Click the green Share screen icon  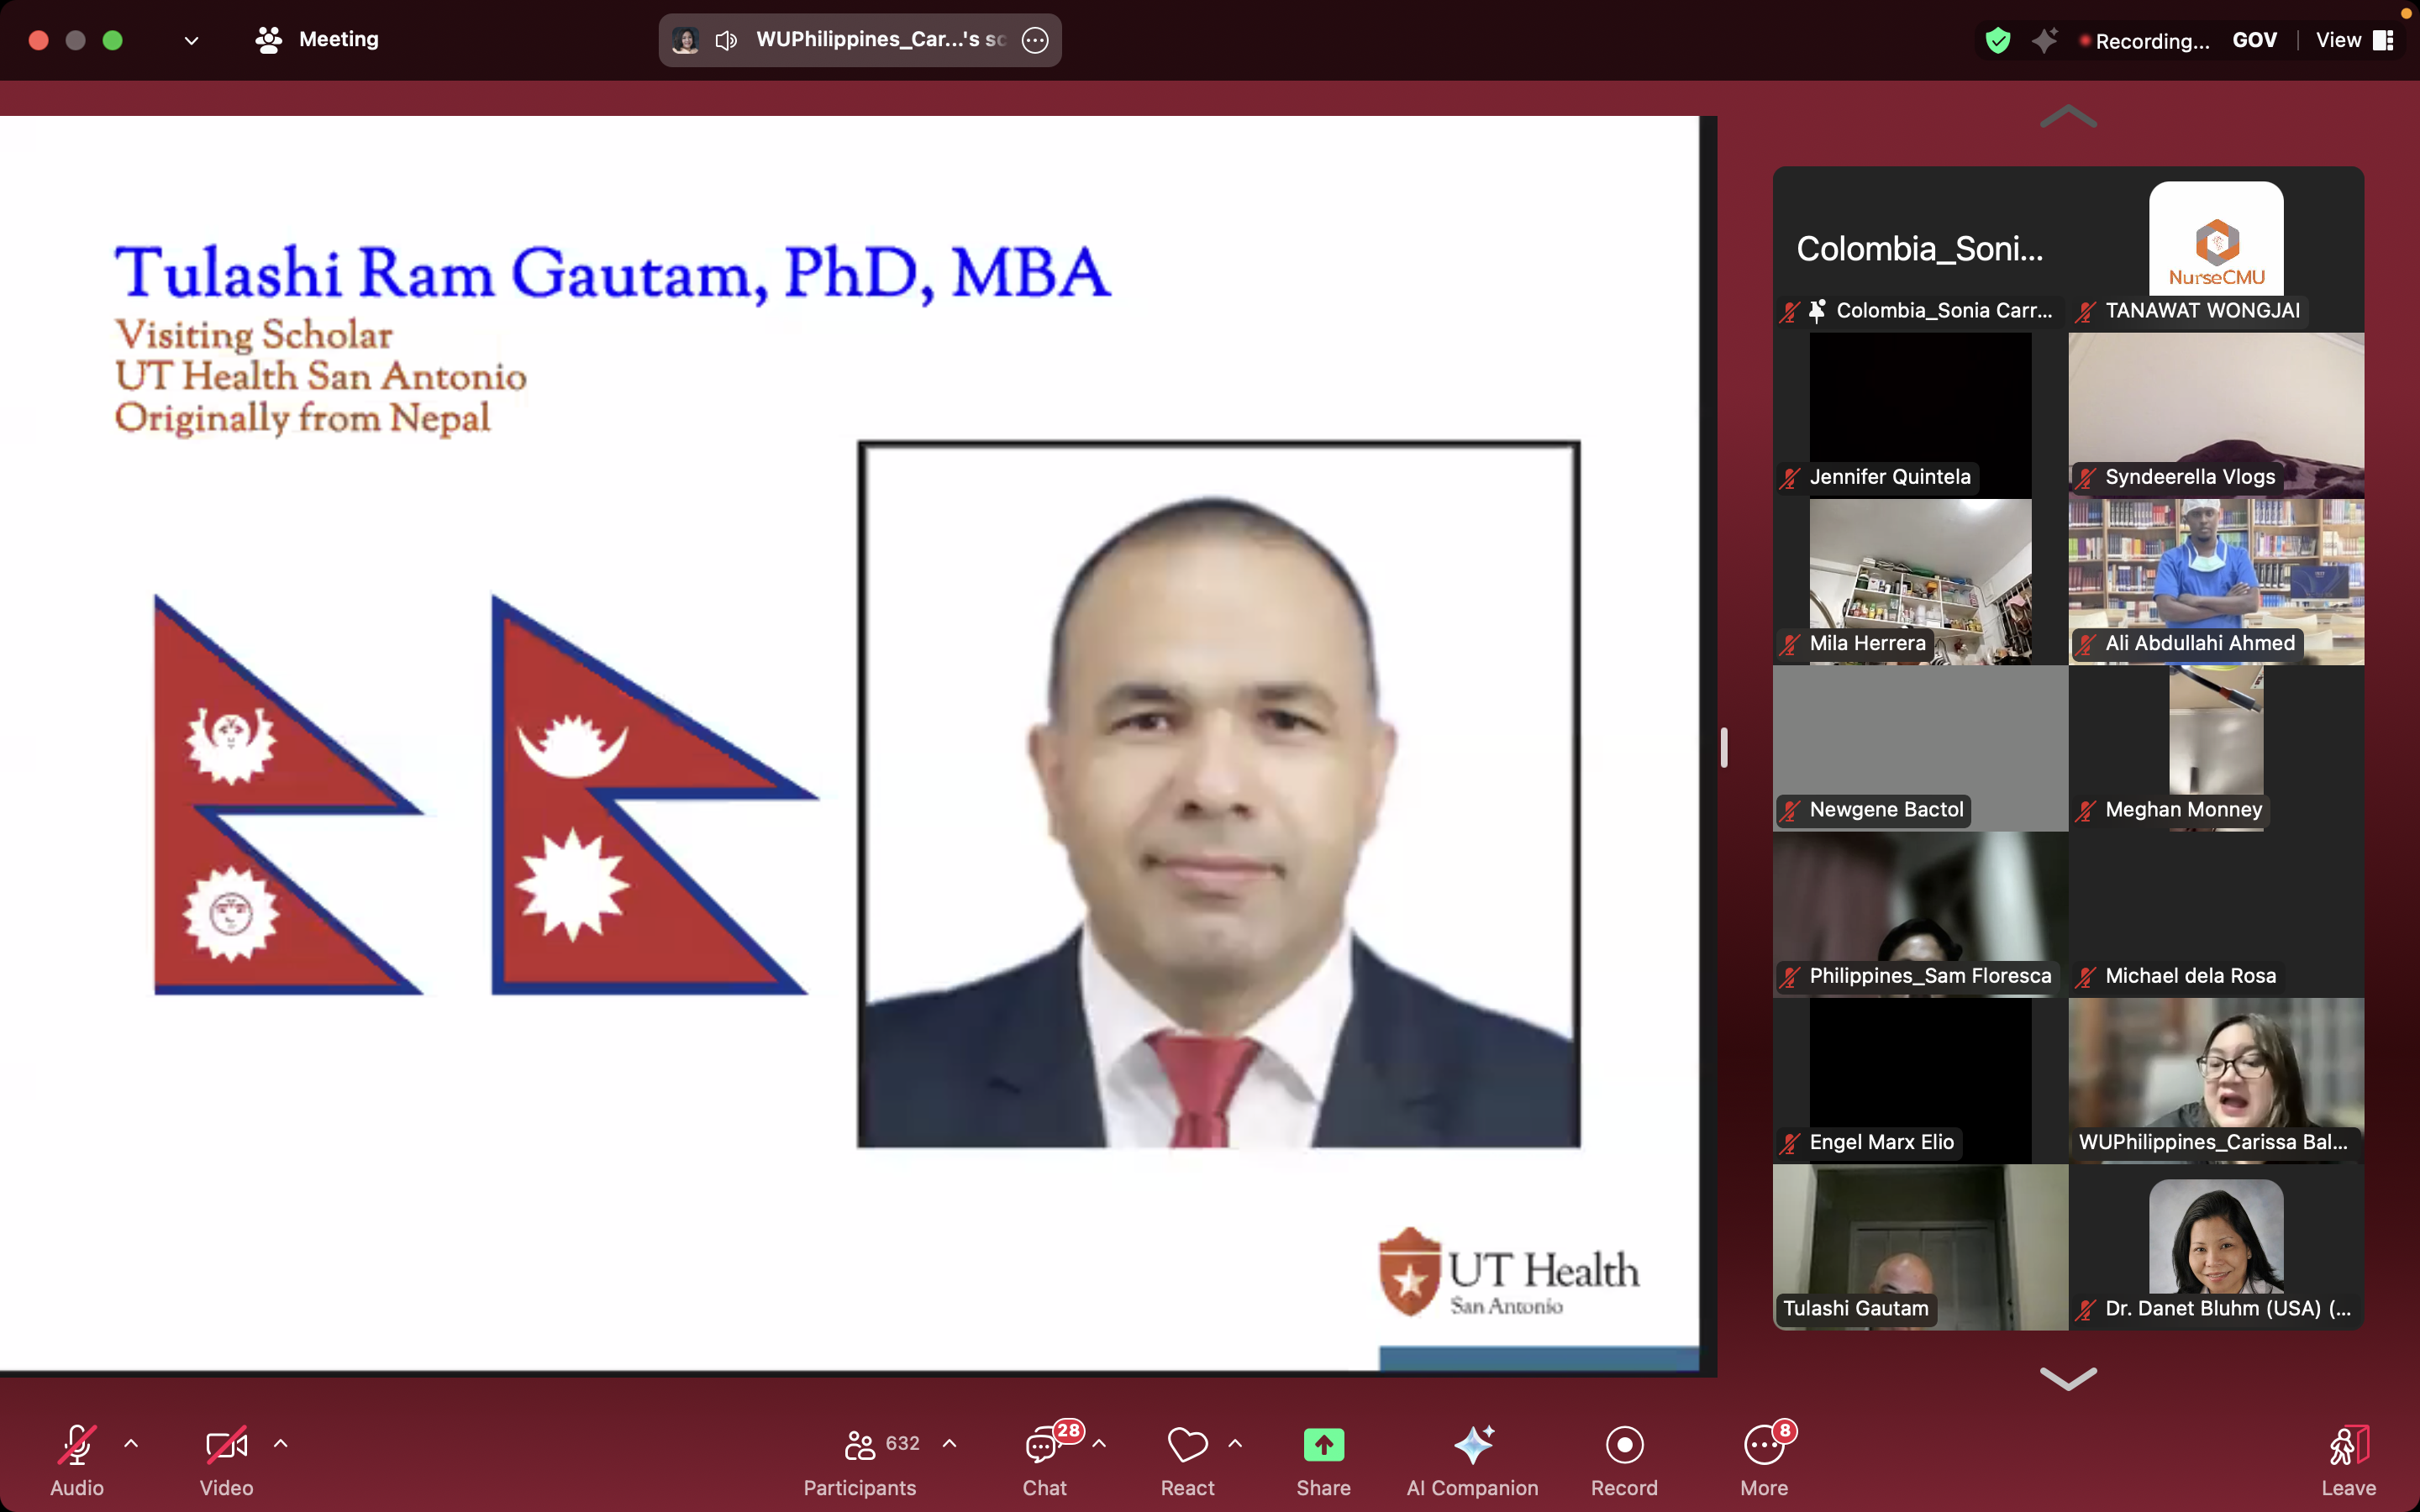click(x=1323, y=1445)
